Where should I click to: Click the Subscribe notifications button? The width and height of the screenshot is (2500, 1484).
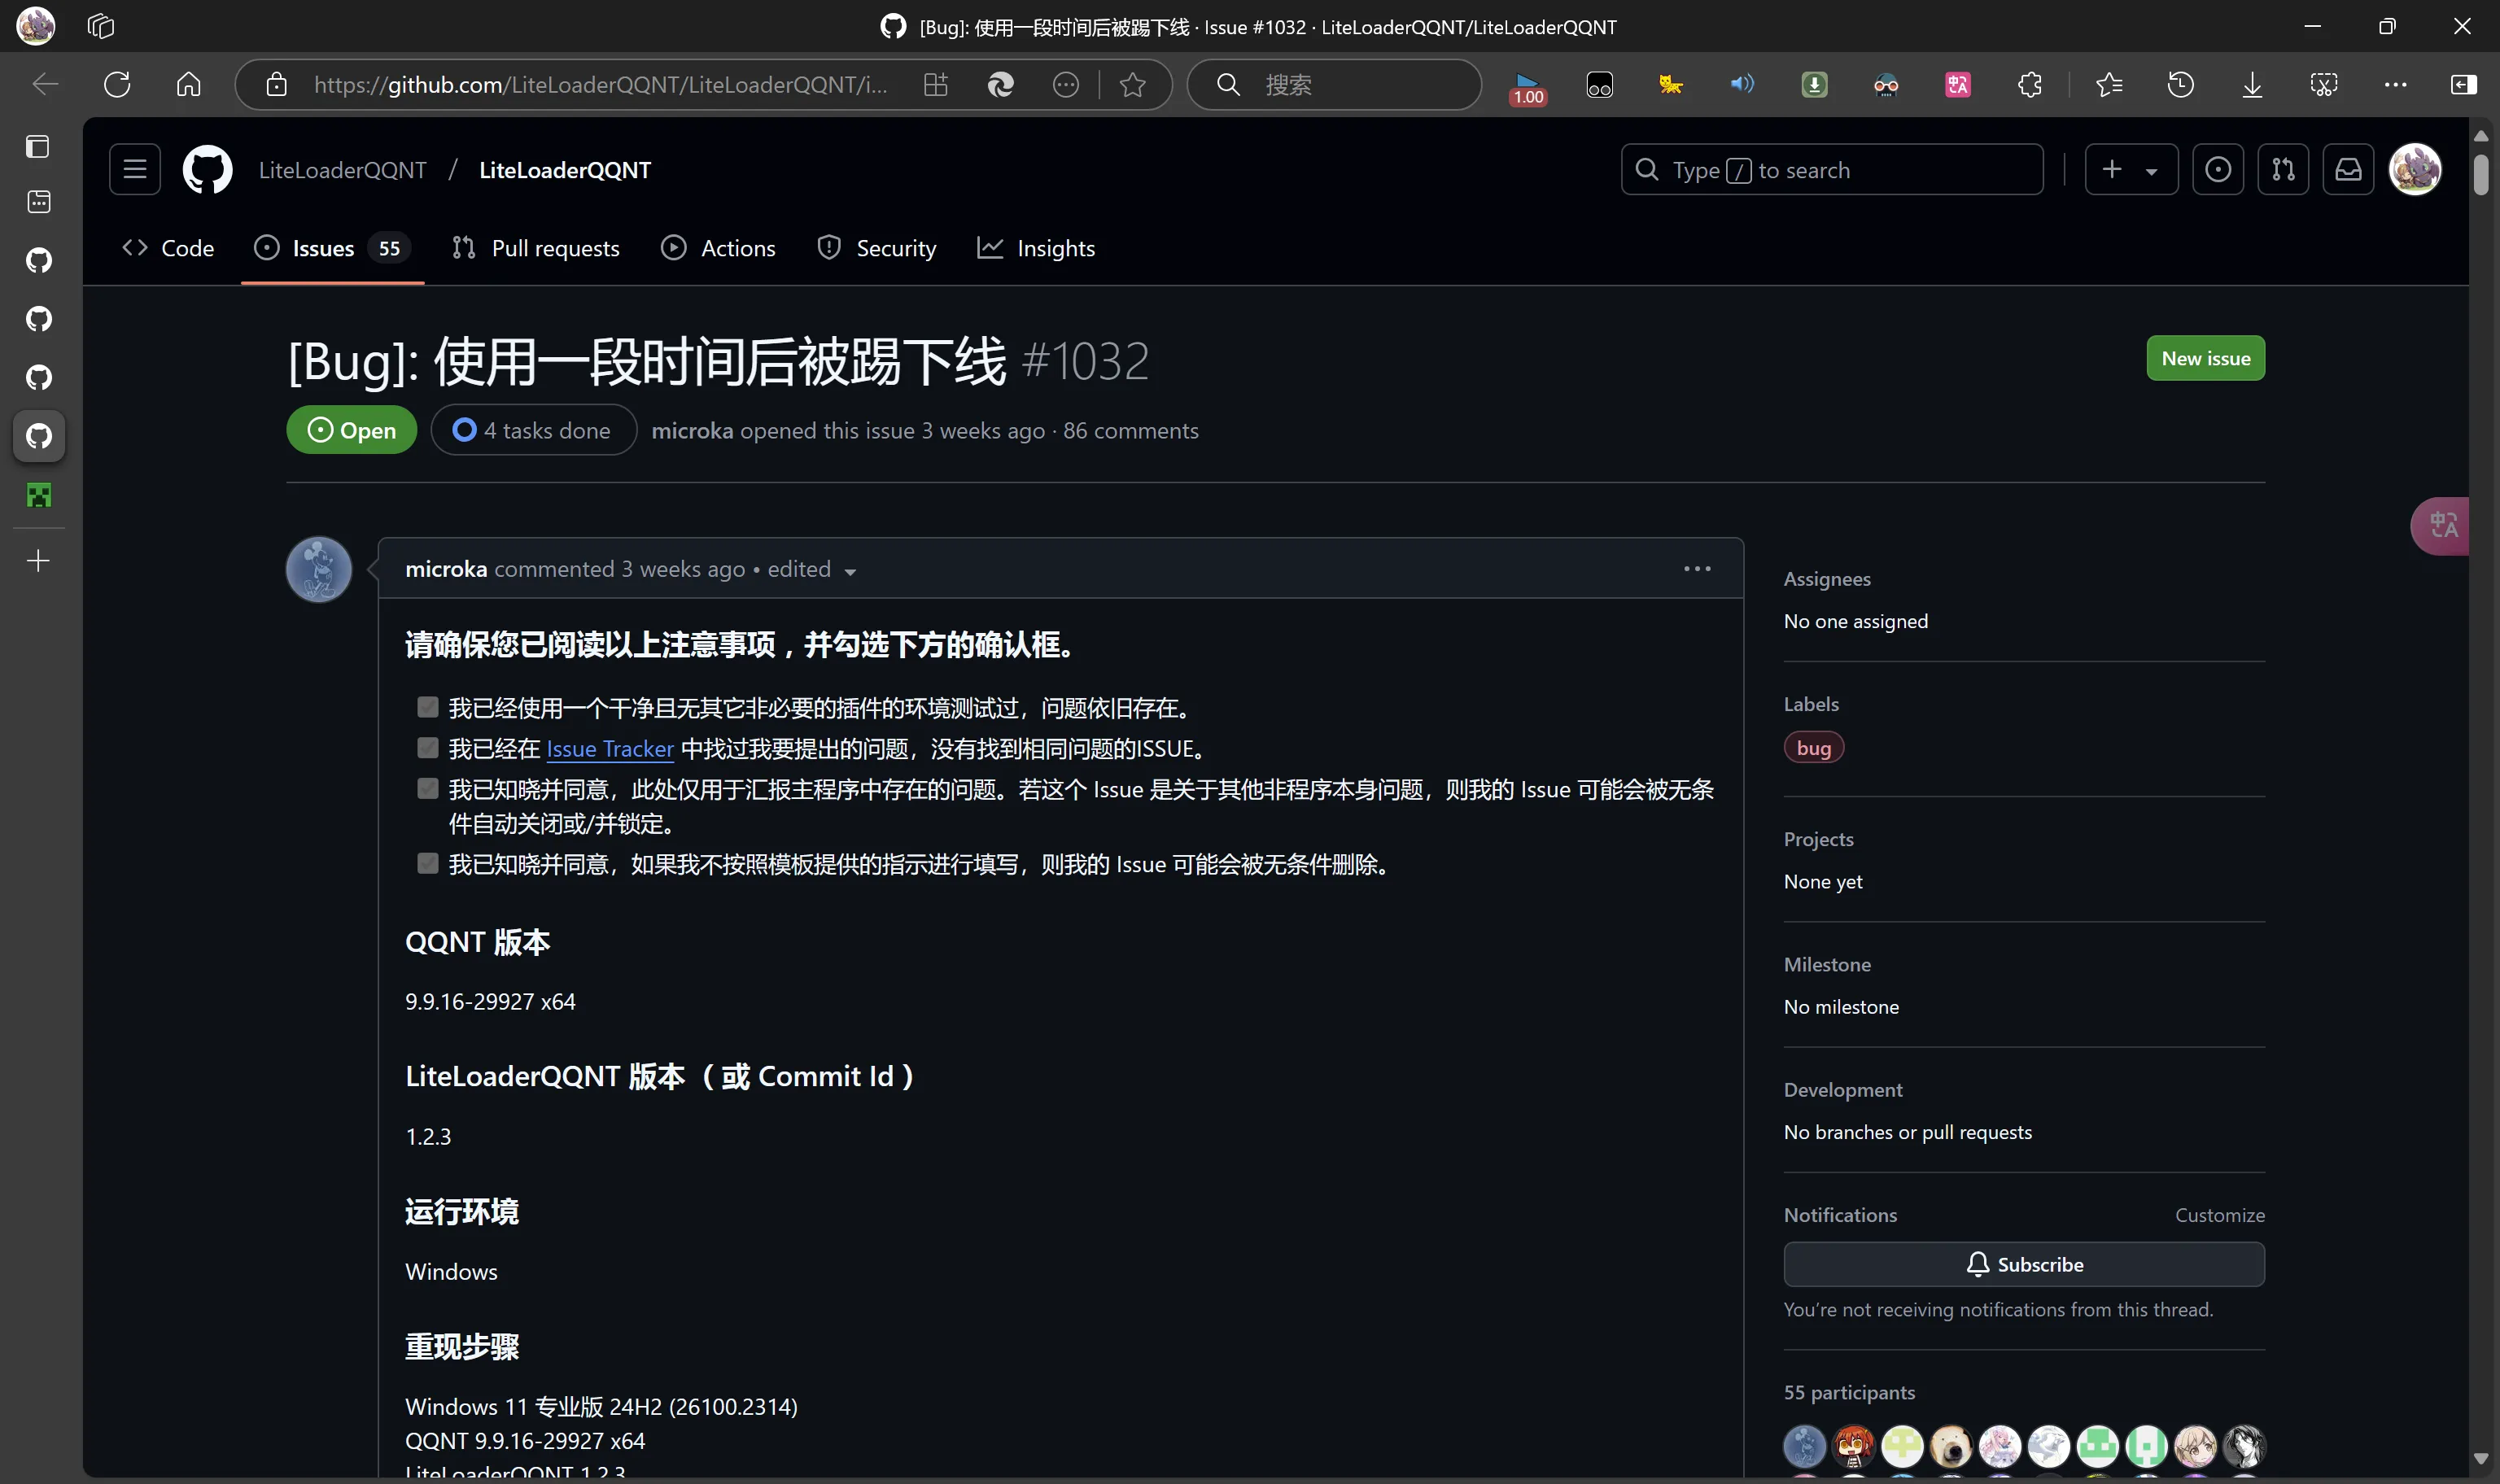point(2024,1264)
